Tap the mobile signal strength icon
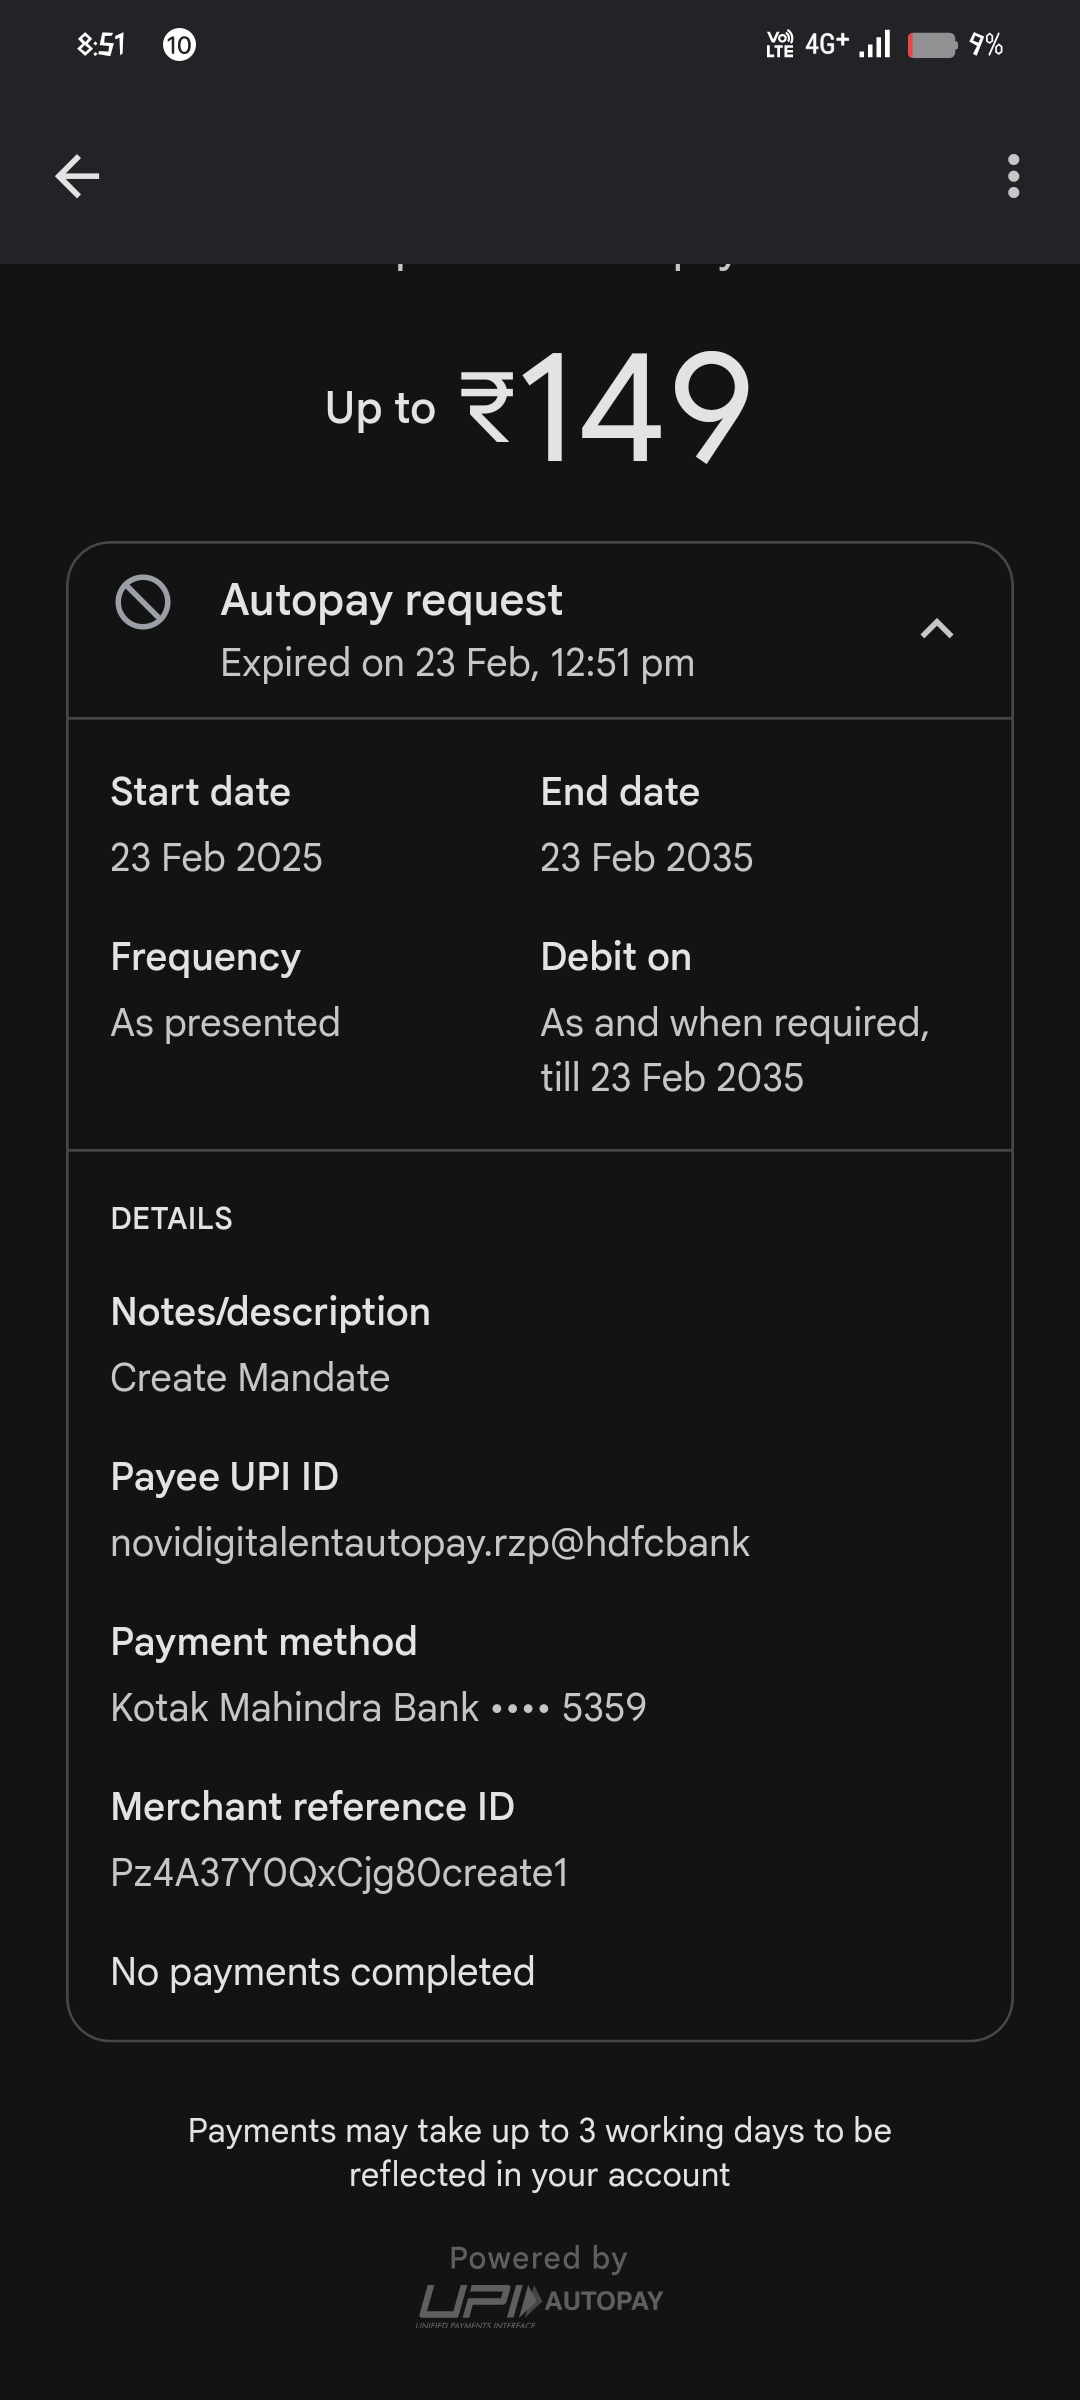 (x=875, y=45)
